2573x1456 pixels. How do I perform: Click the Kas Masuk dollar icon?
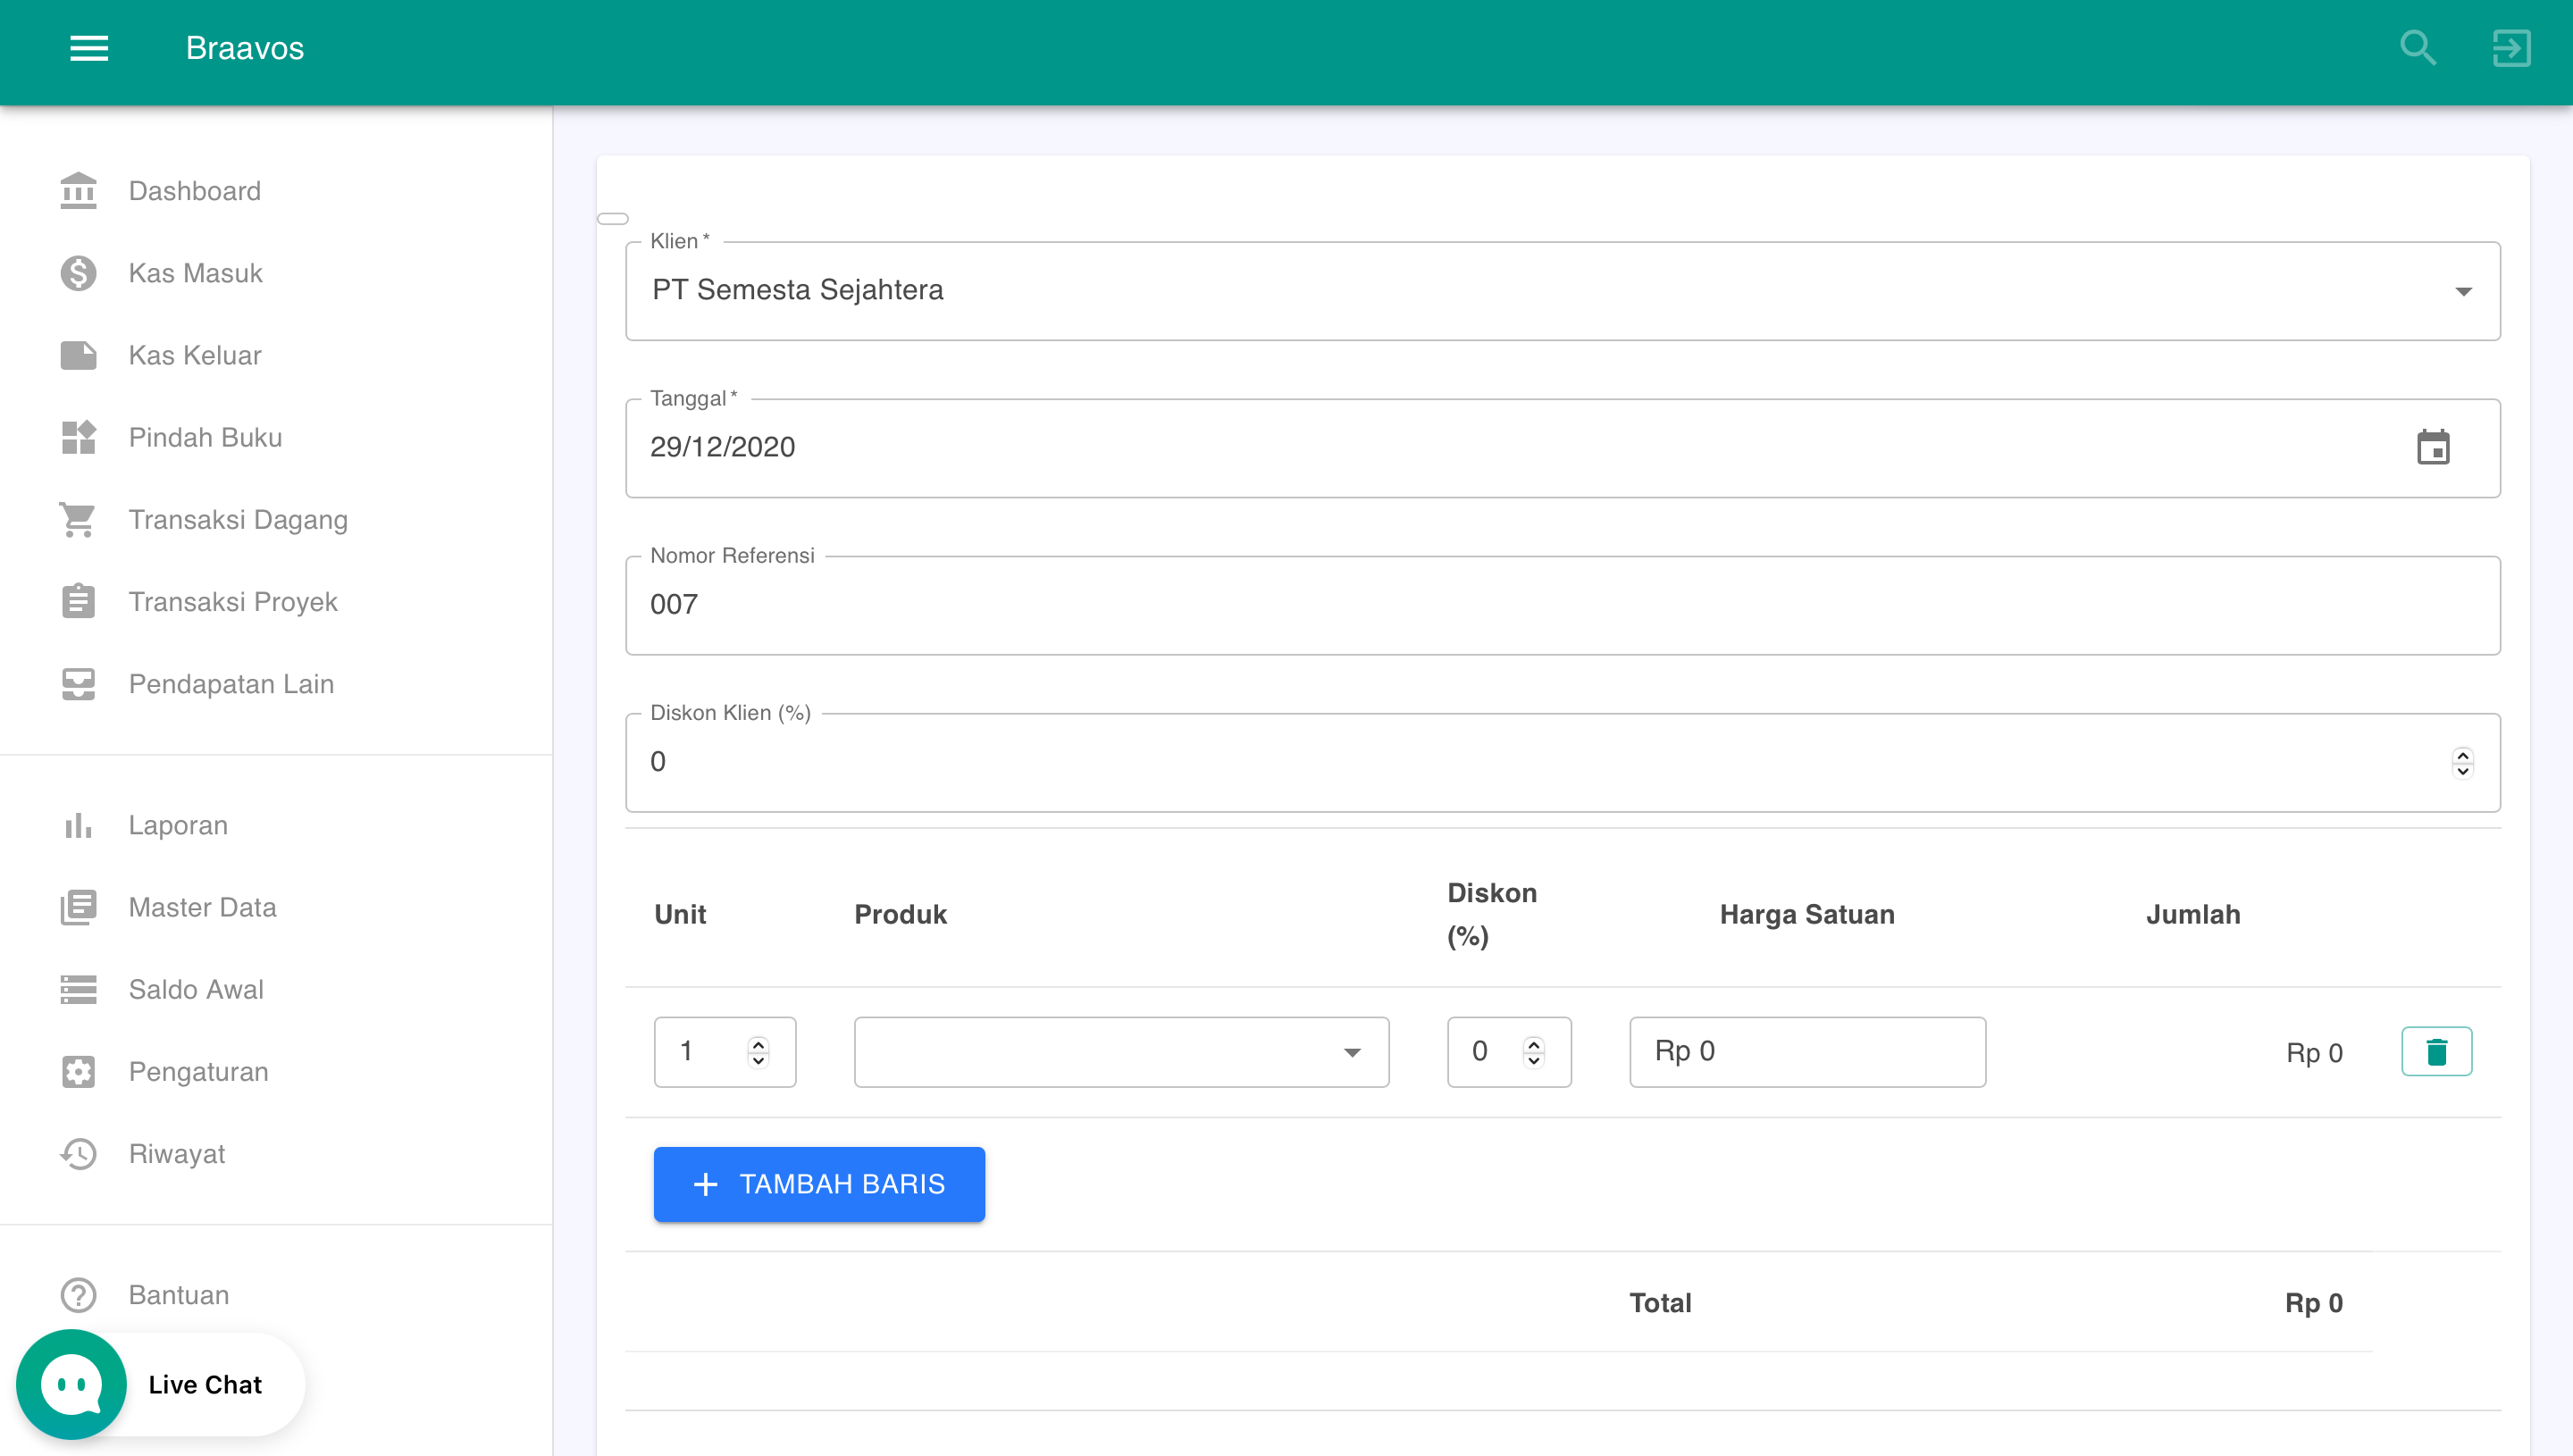point(78,273)
